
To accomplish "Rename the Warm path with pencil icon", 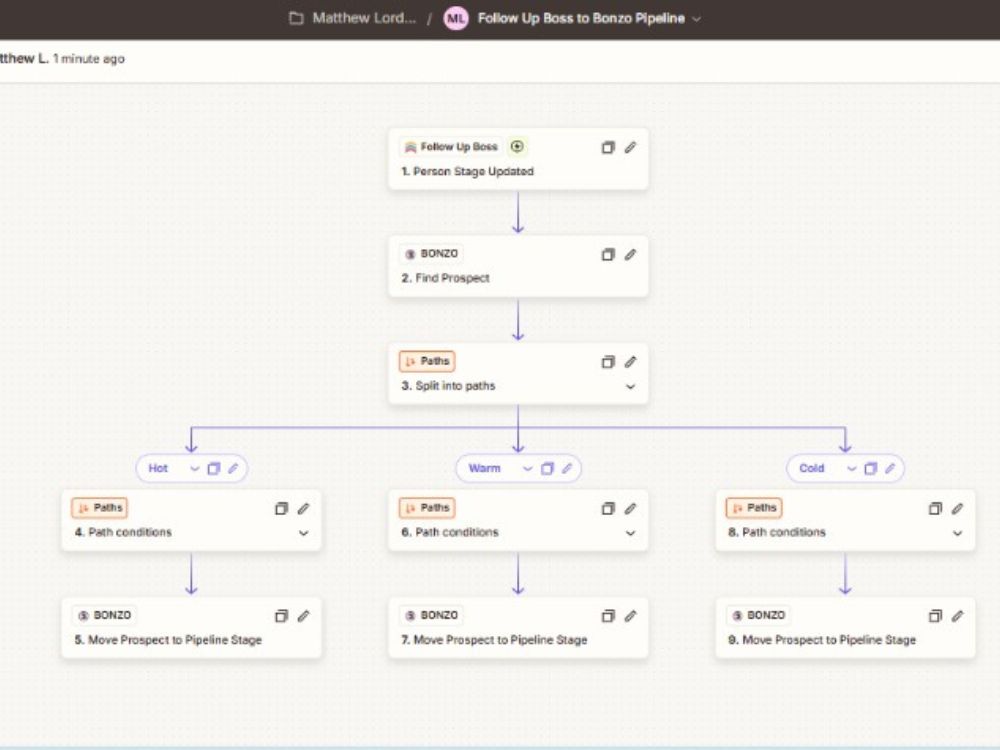I will point(567,469).
